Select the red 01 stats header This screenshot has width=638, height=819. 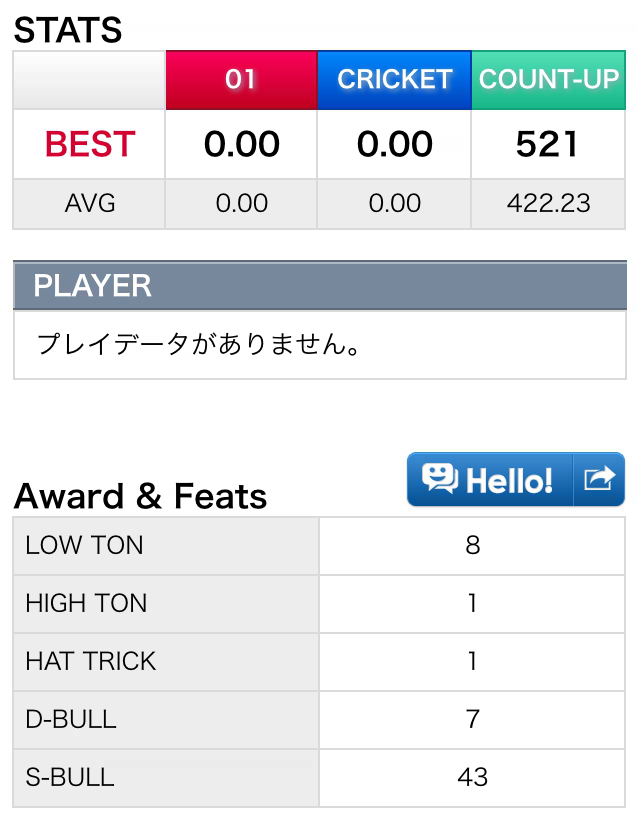[241, 80]
